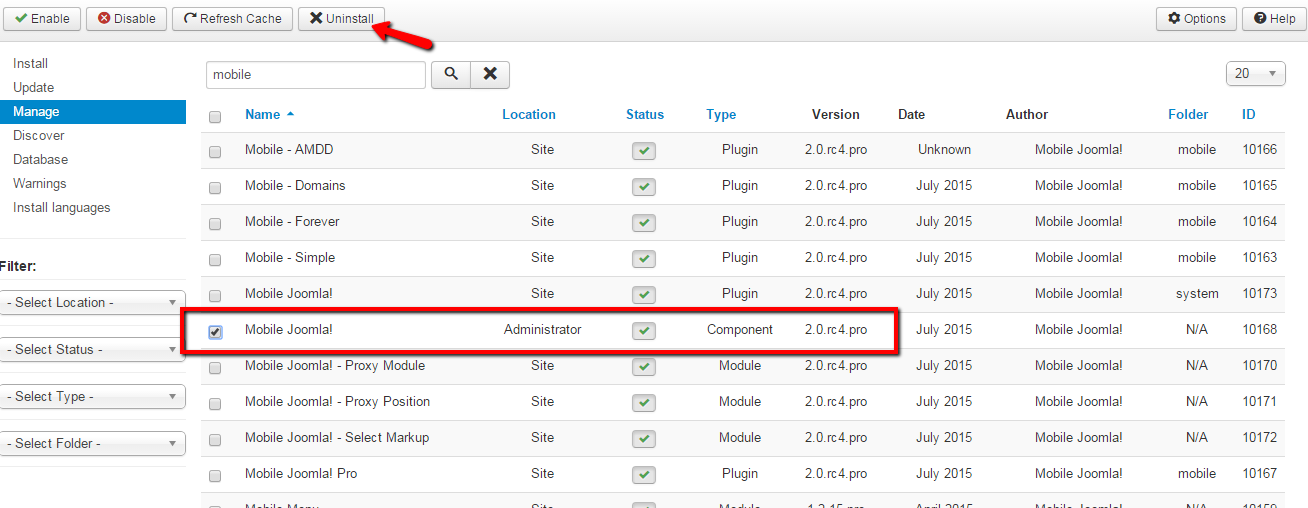Click the Enable toolbar button
The width and height of the screenshot is (1308, 508).
[42, 18]
